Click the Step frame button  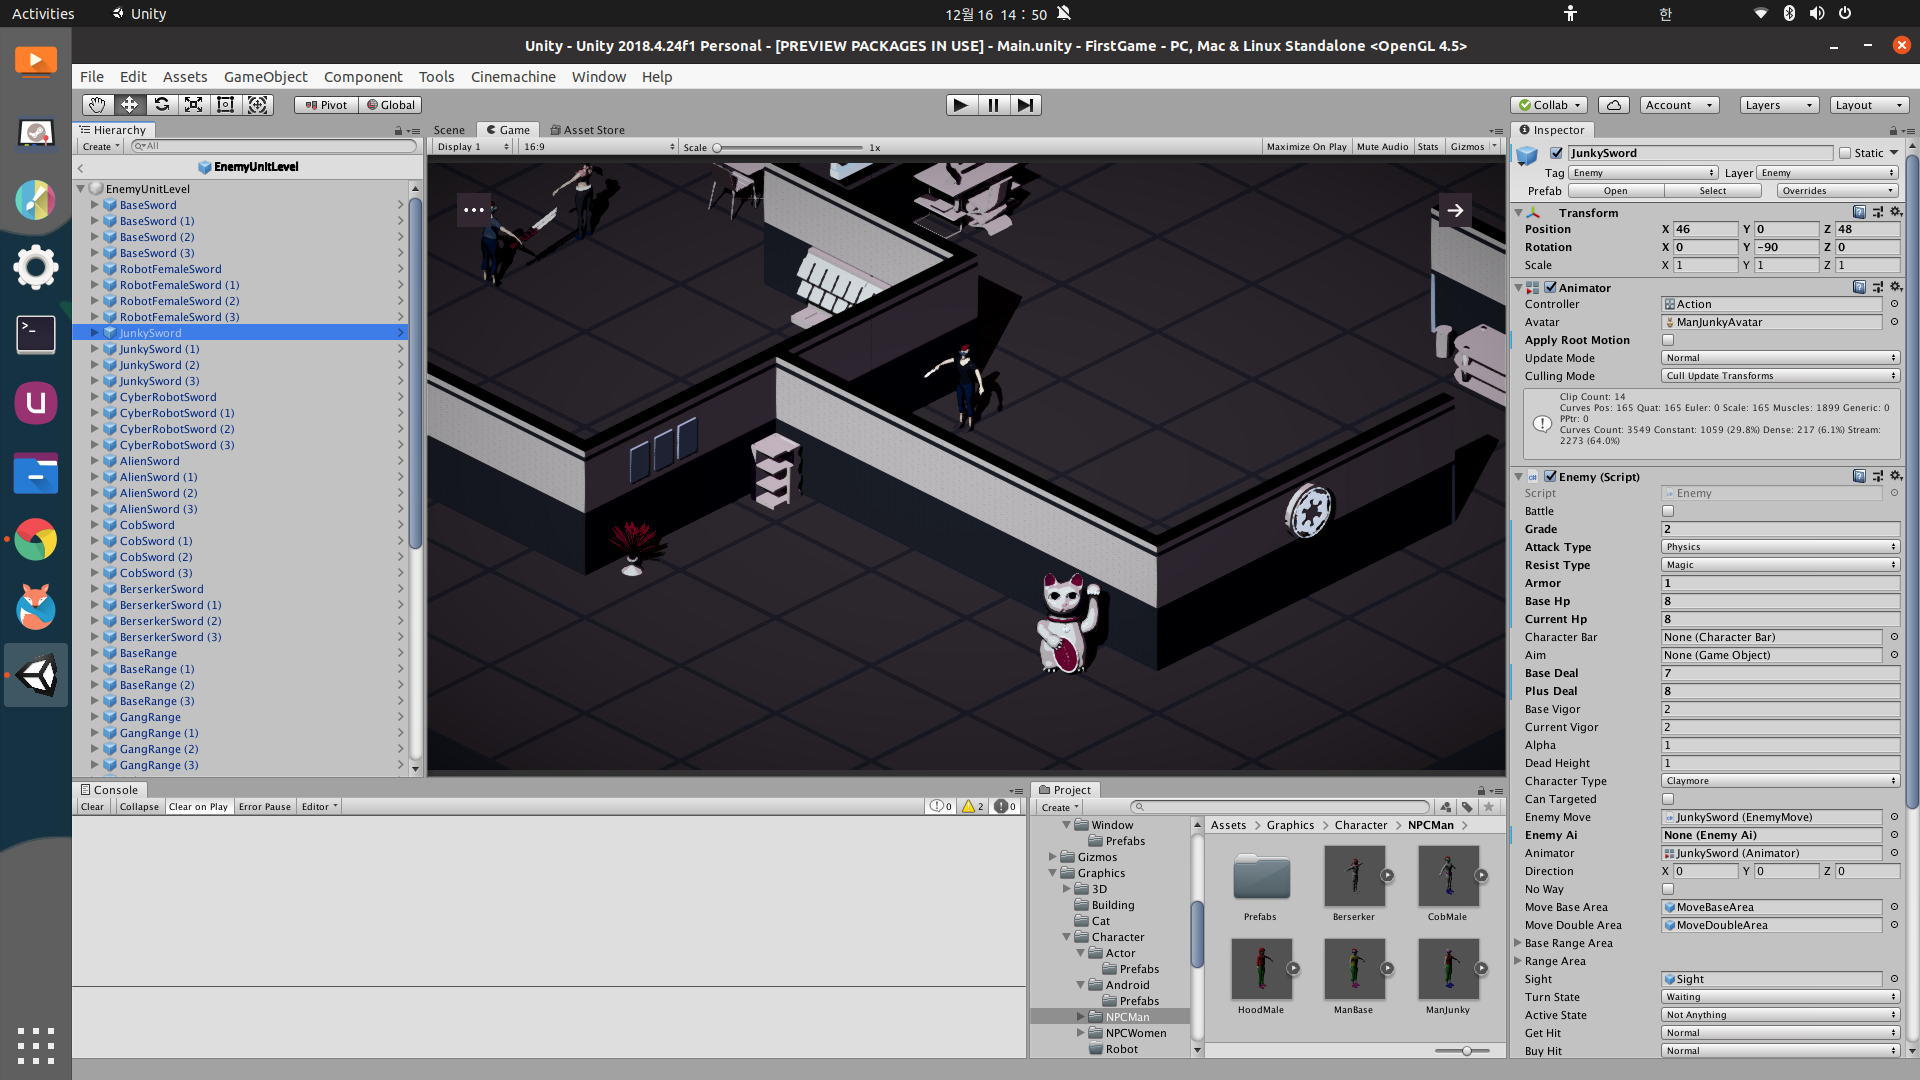(1025, 105)
